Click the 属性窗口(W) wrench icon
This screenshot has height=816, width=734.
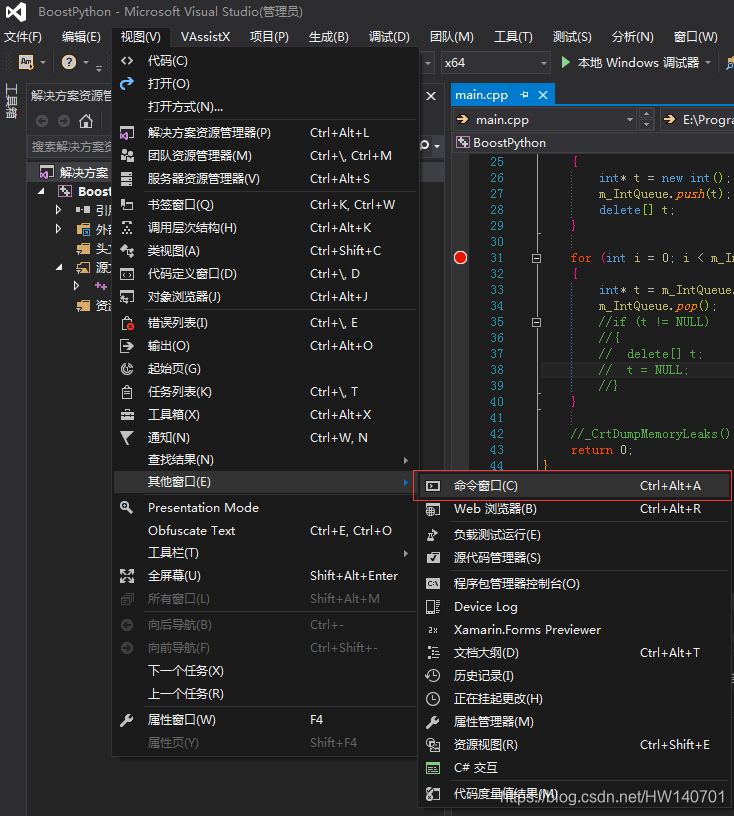point(127,720)
